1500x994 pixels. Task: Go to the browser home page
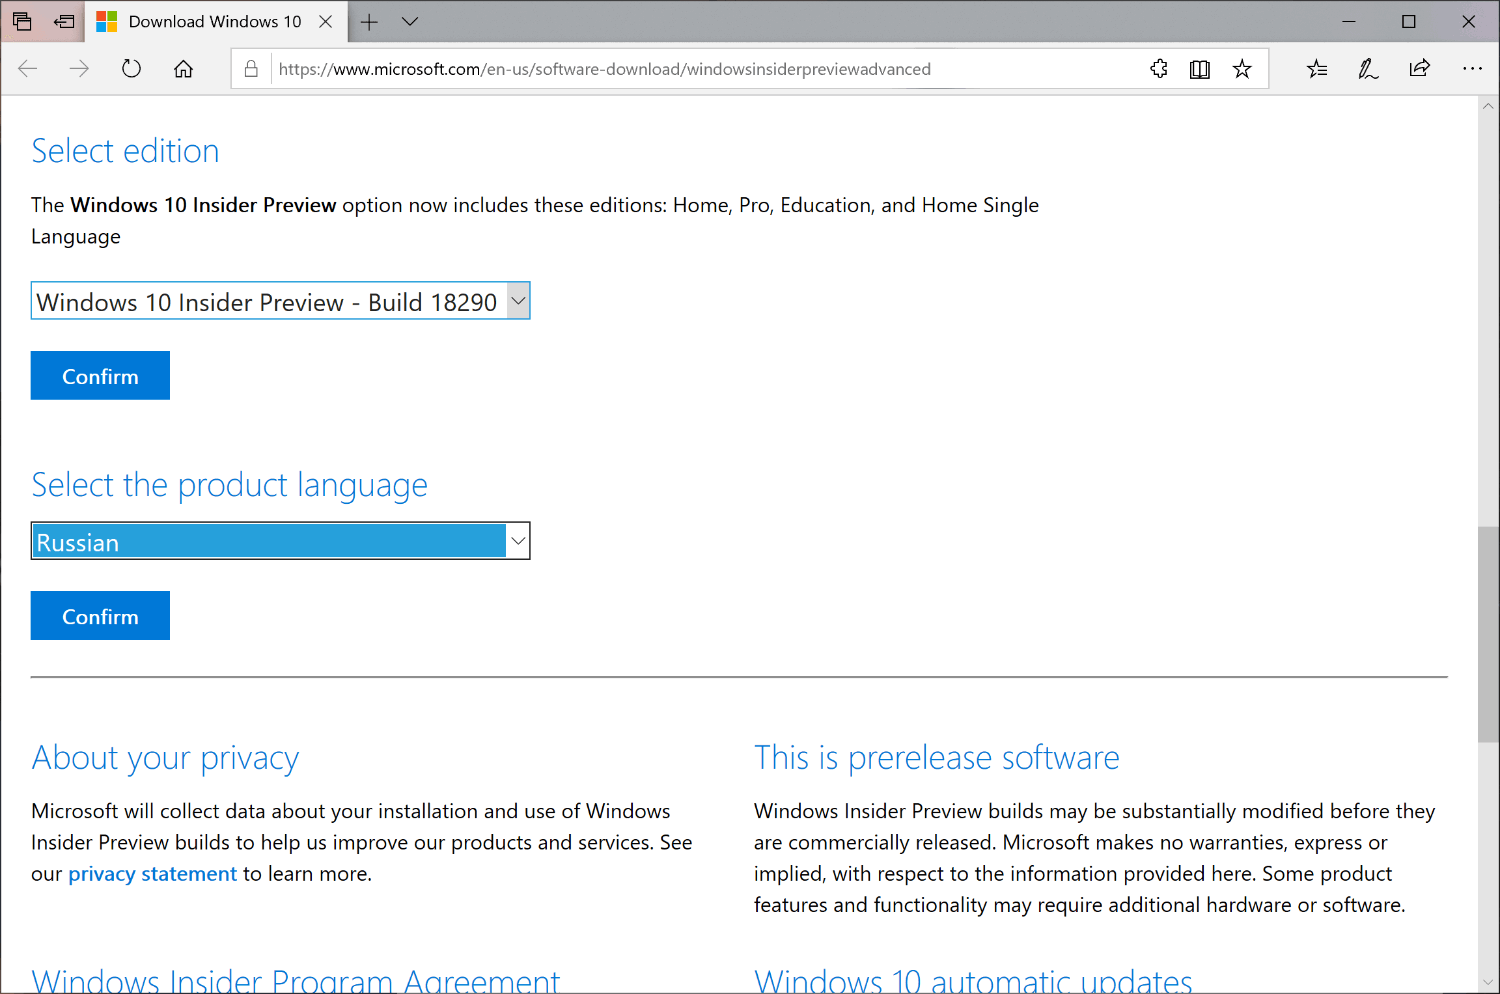pyautogui.click(x=183, y=68)
